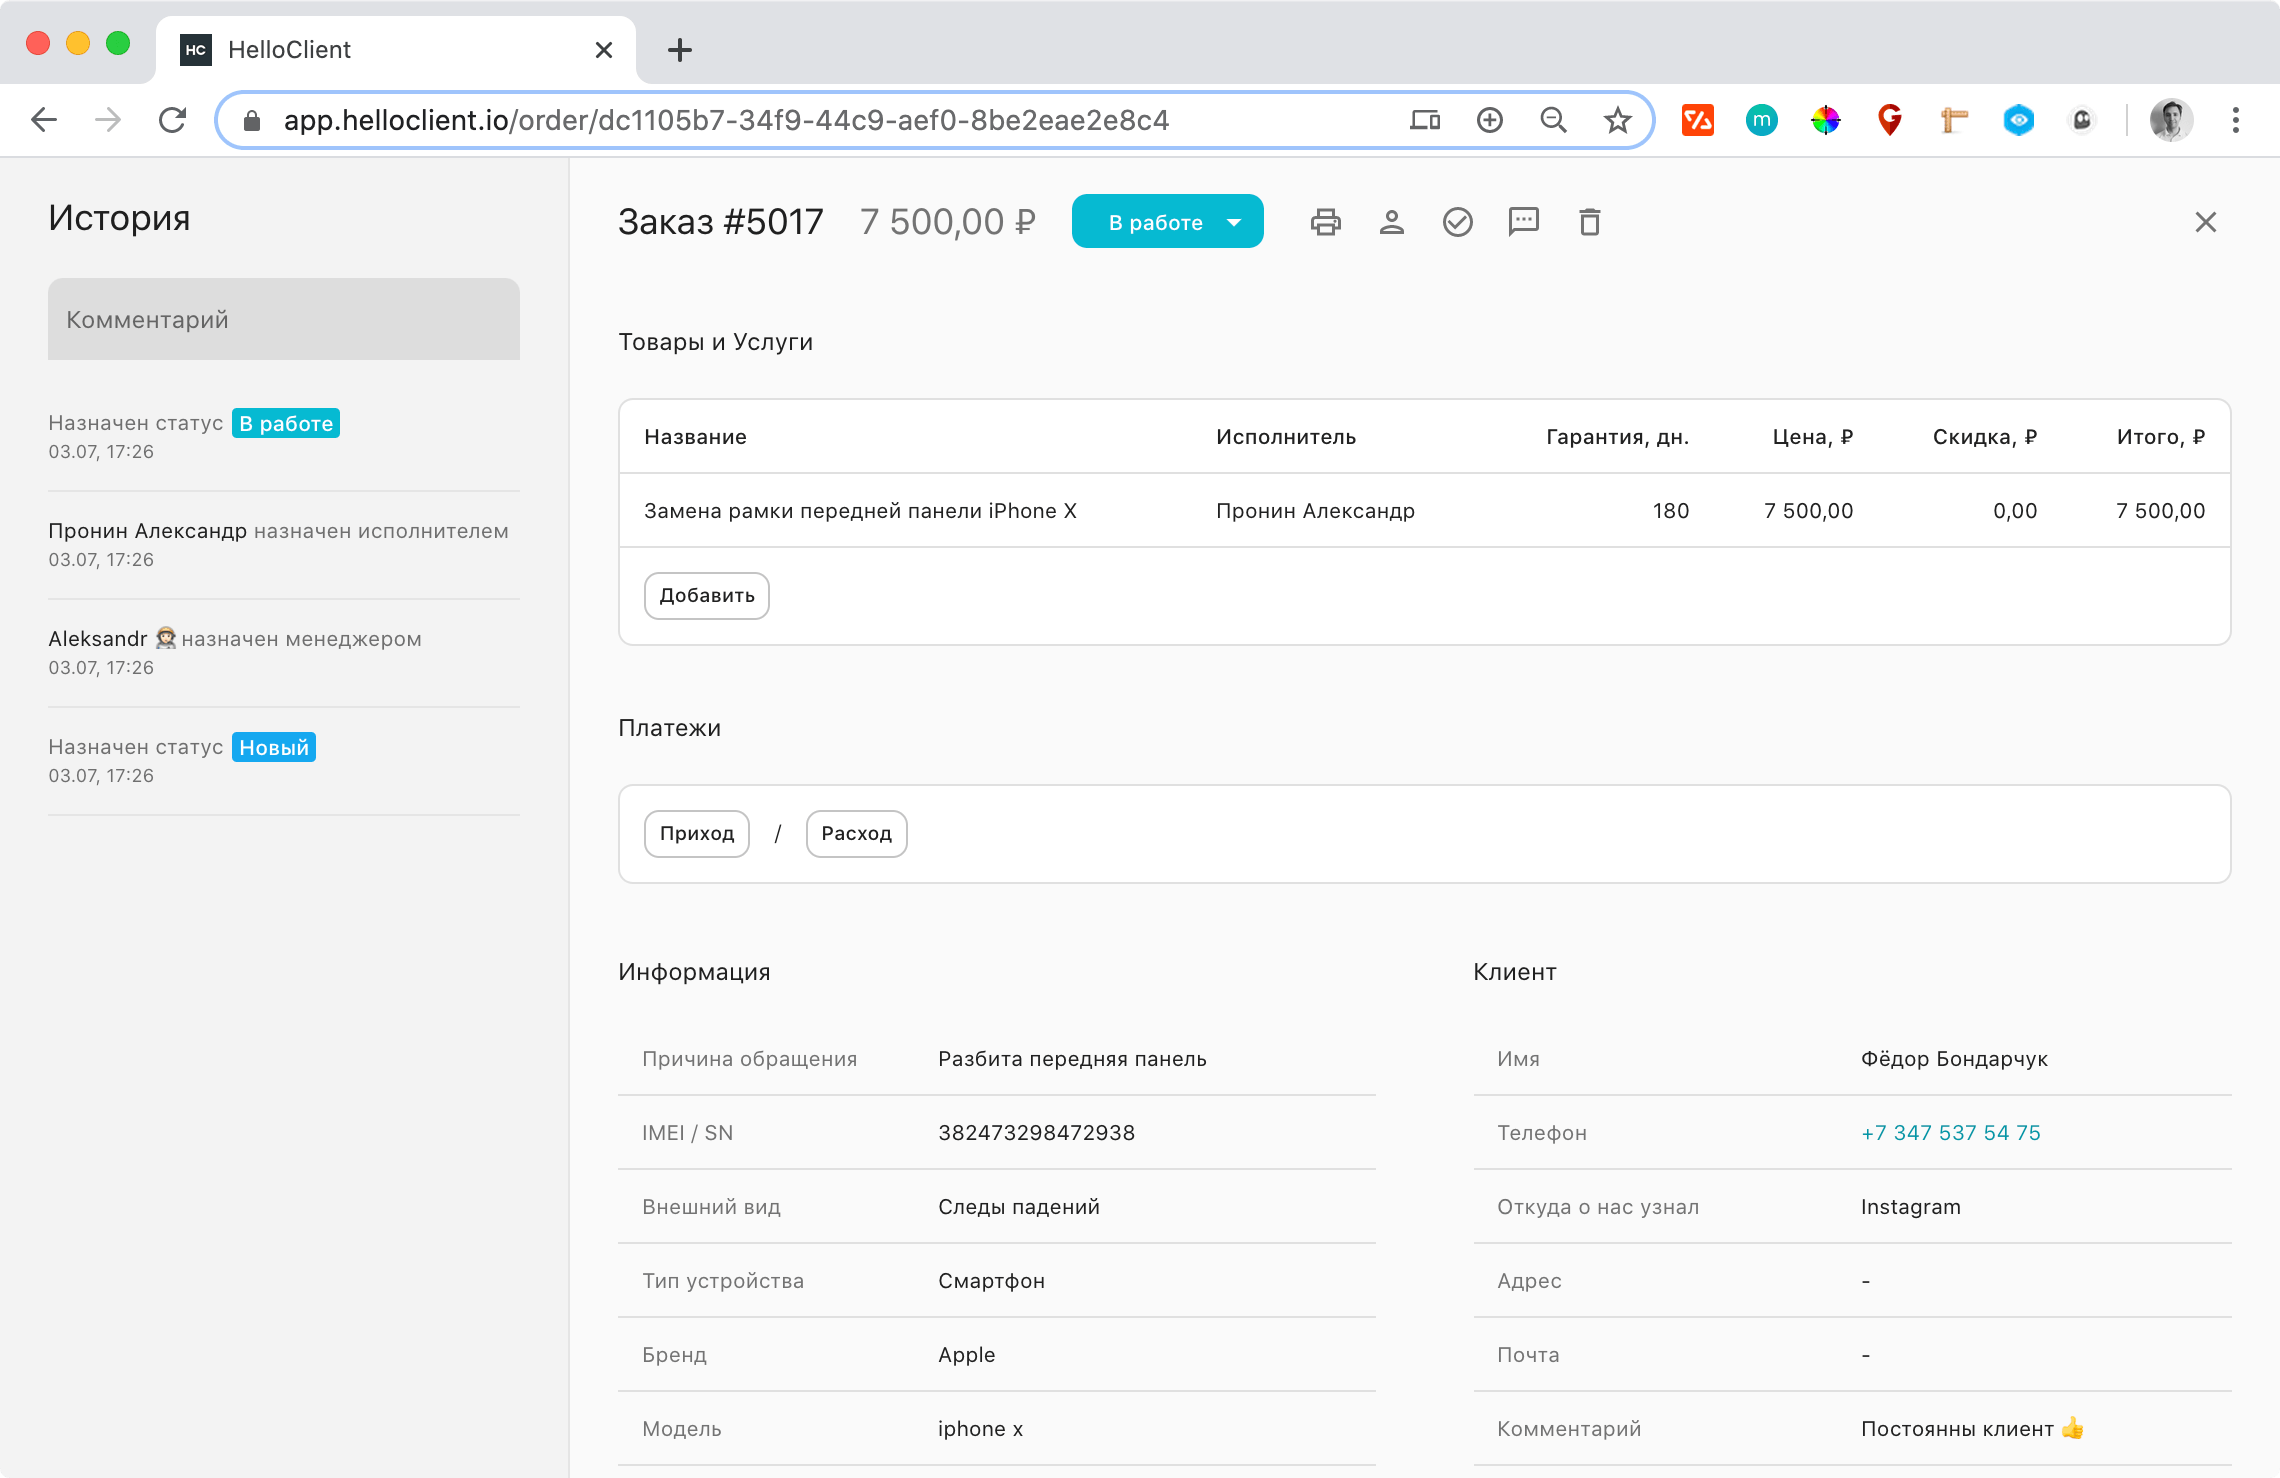The image size is (2280, 1478).
Task: Click the 'Комментарий' input field
Action: pyautogui.click(x=284, y=320)
